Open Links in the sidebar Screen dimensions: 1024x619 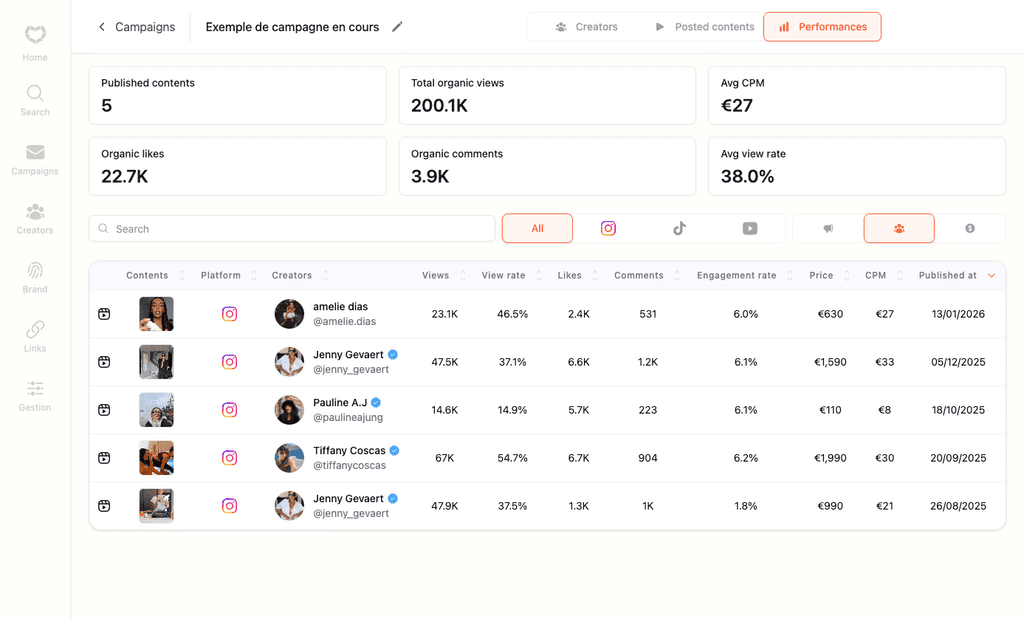coord(35,336)
